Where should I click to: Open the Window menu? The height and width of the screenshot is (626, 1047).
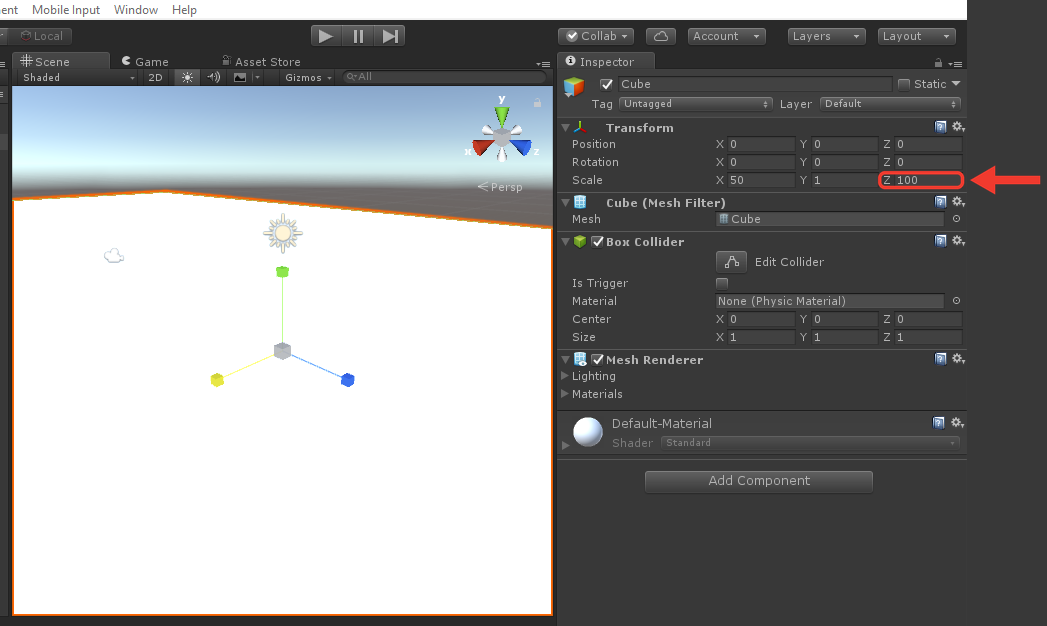[x=136, y=10]
